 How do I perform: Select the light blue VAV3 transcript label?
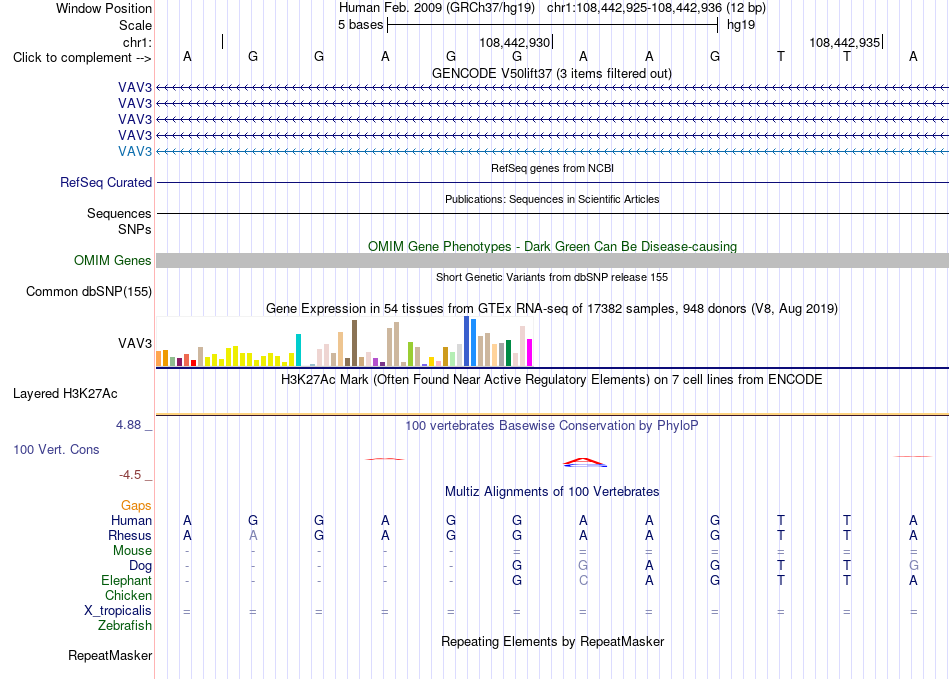click(x=135, y=151)
